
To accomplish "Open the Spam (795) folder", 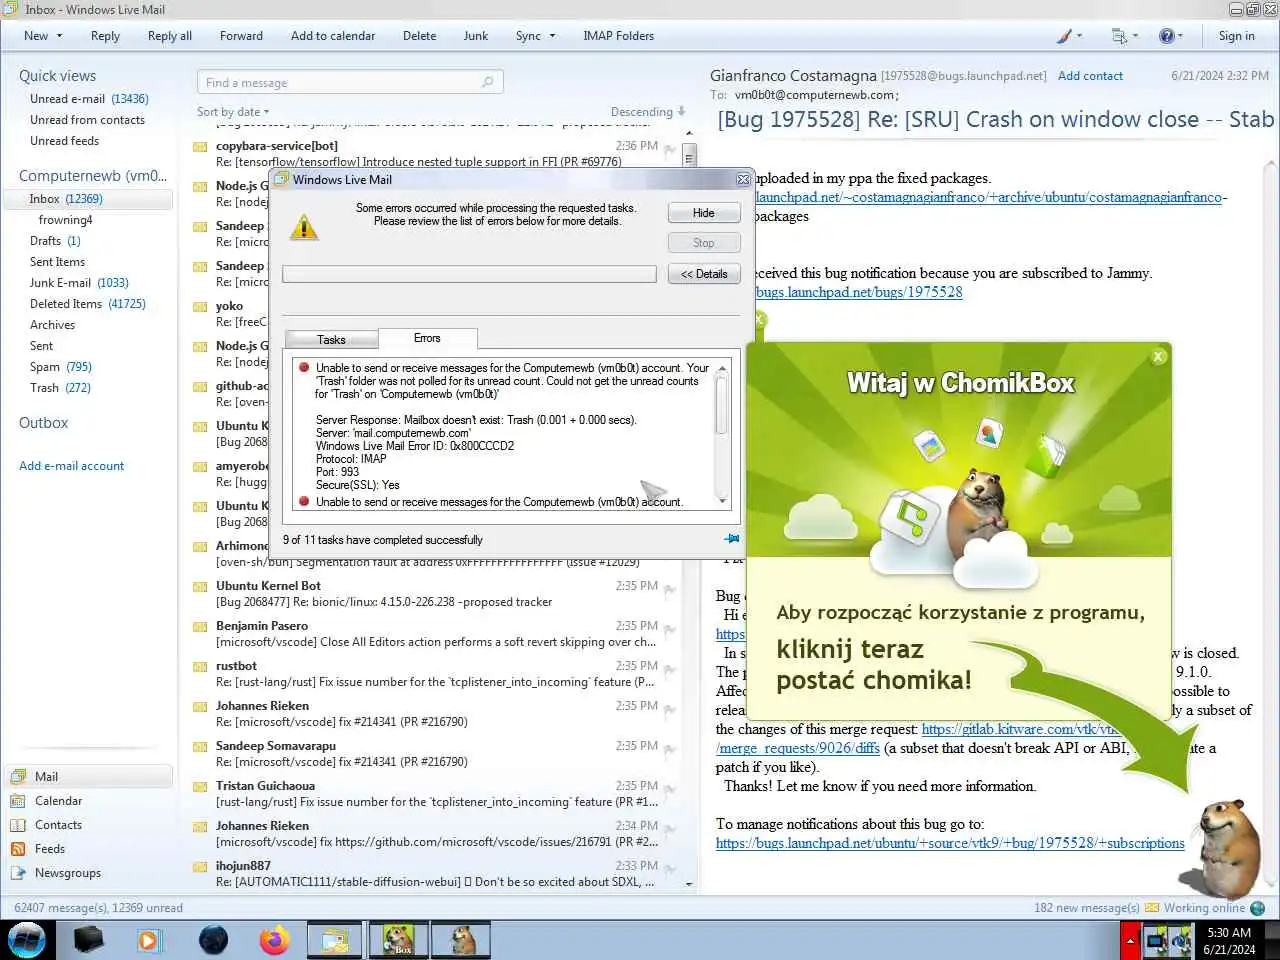I will coord(60,367).
